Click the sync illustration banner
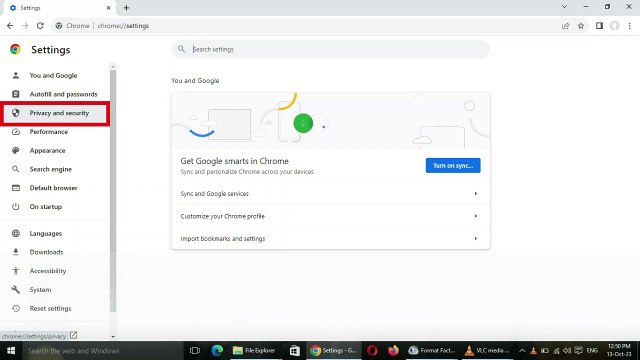Image resolution: width=640 pixels, height=360 pixels. click(331, 121)
